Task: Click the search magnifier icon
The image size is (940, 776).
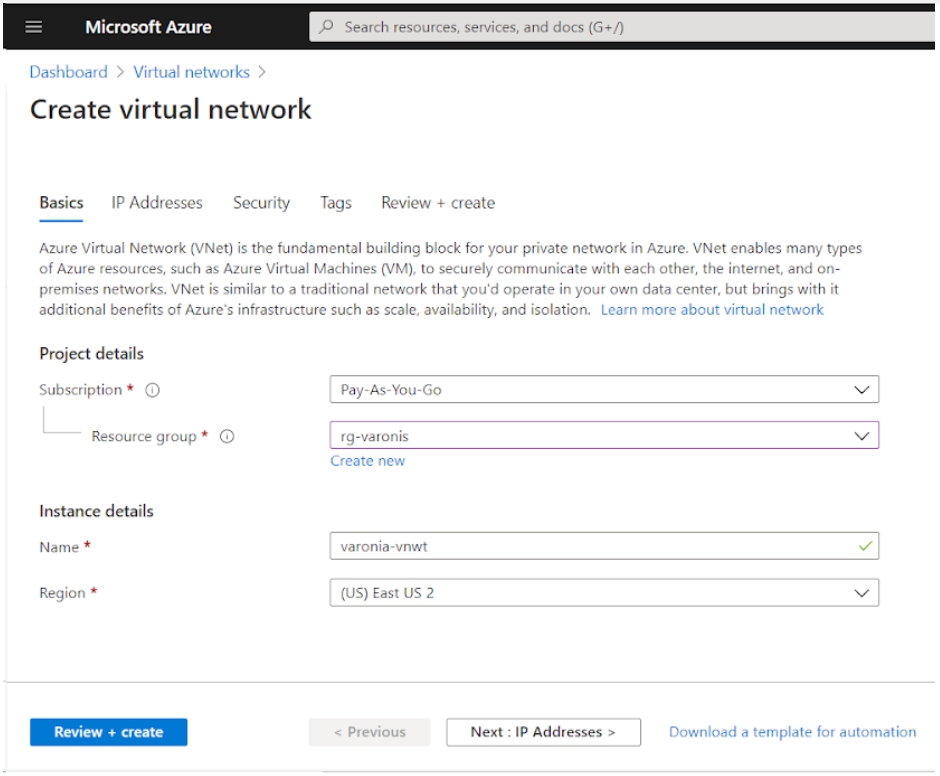Action: tap(325, 27)
